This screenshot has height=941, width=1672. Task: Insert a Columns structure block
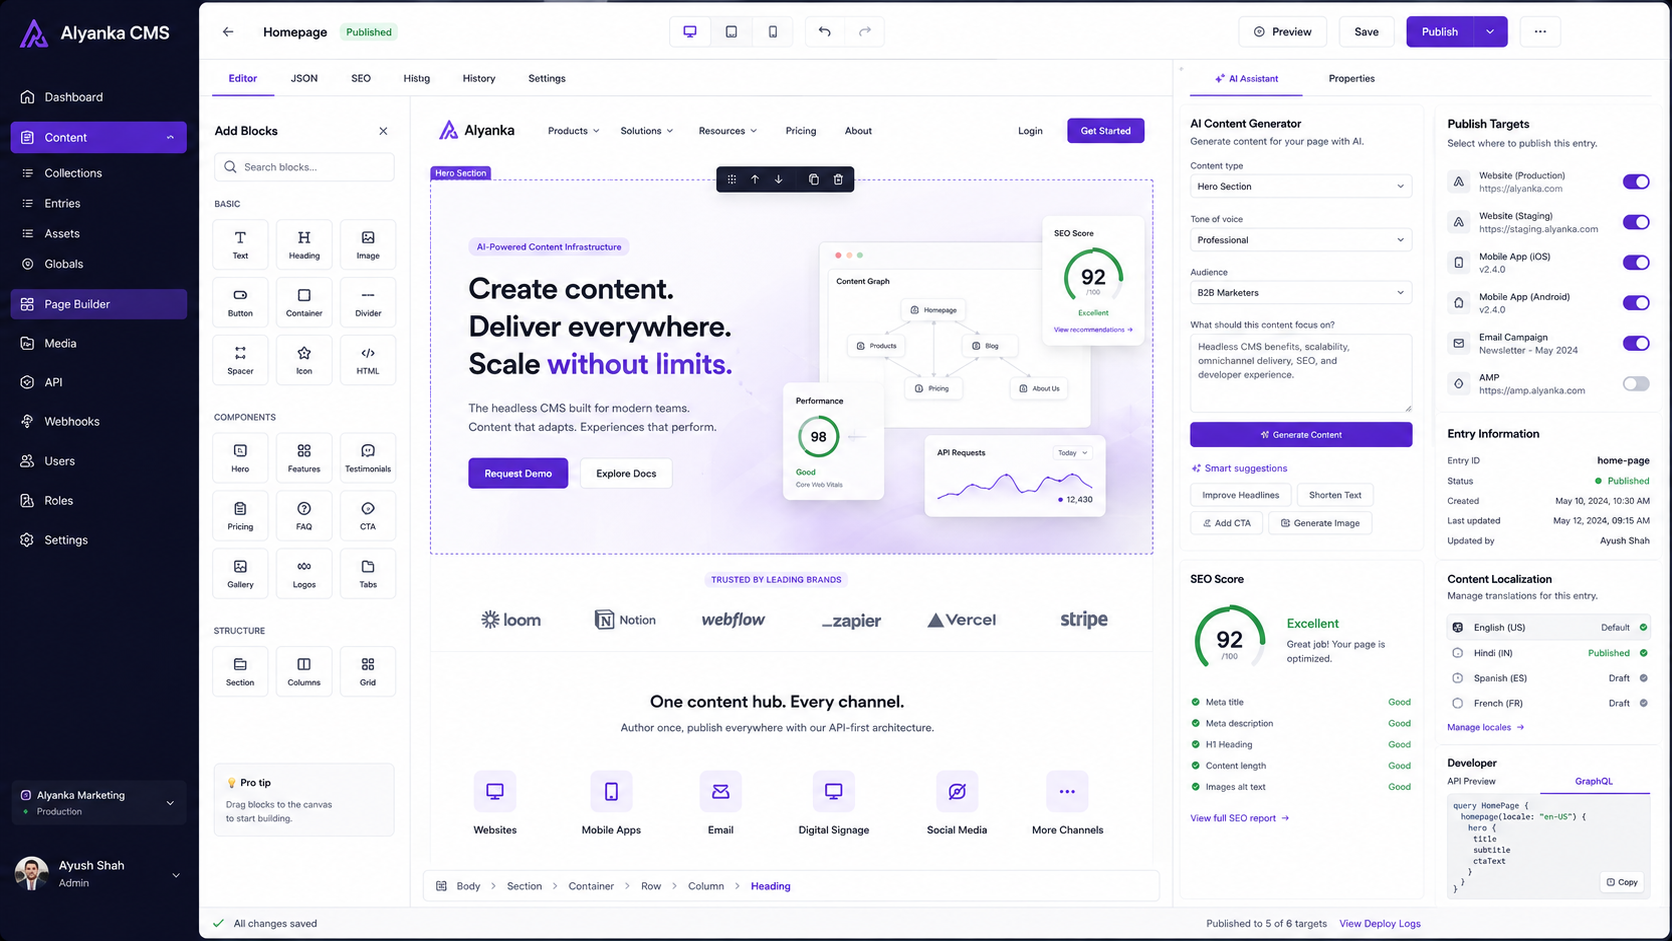click(304, 672)
